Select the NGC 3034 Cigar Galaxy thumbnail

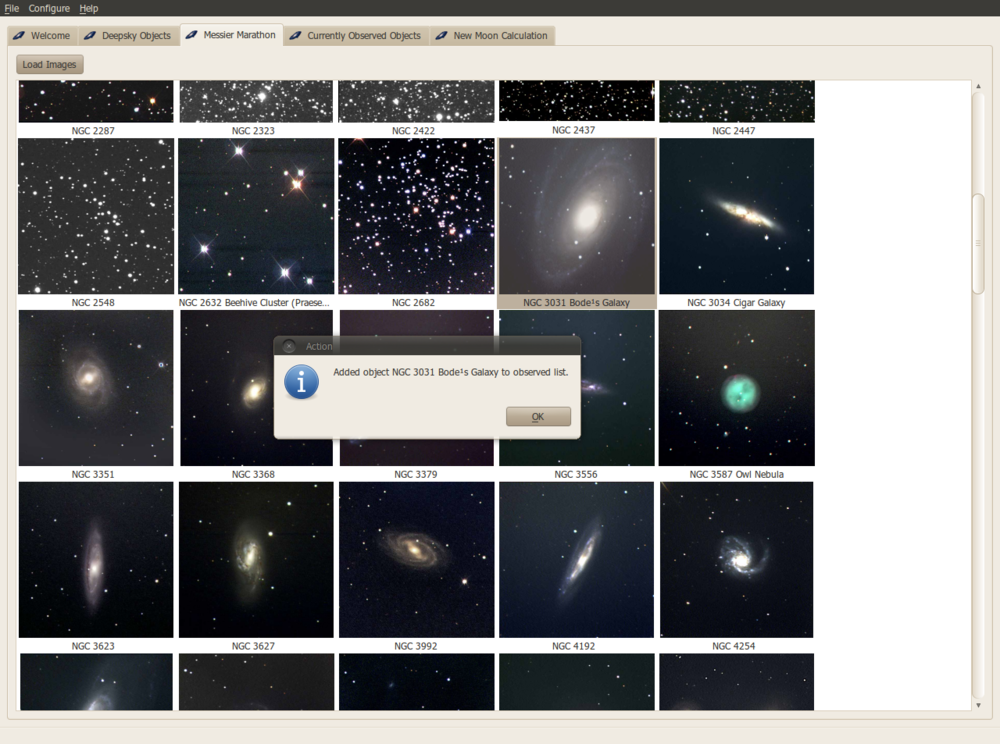point(736,216)
